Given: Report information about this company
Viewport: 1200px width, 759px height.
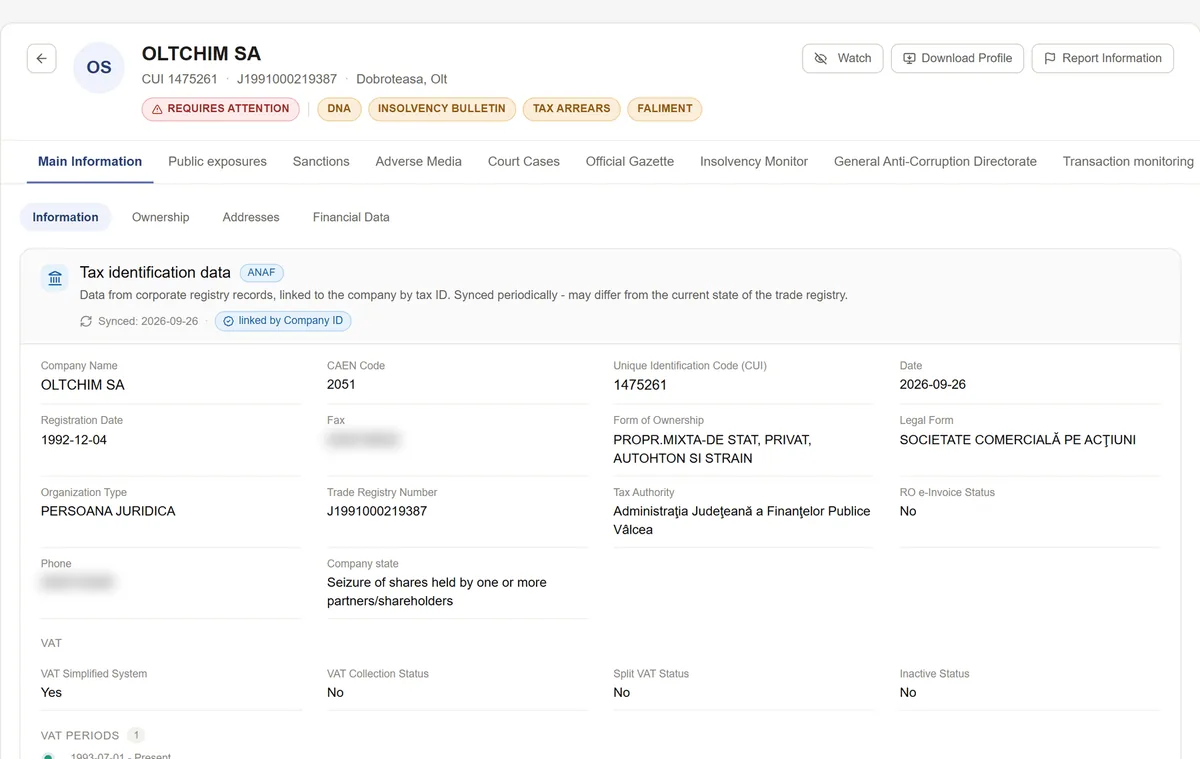Looking at the screenshot, I should click(1102, 58).
